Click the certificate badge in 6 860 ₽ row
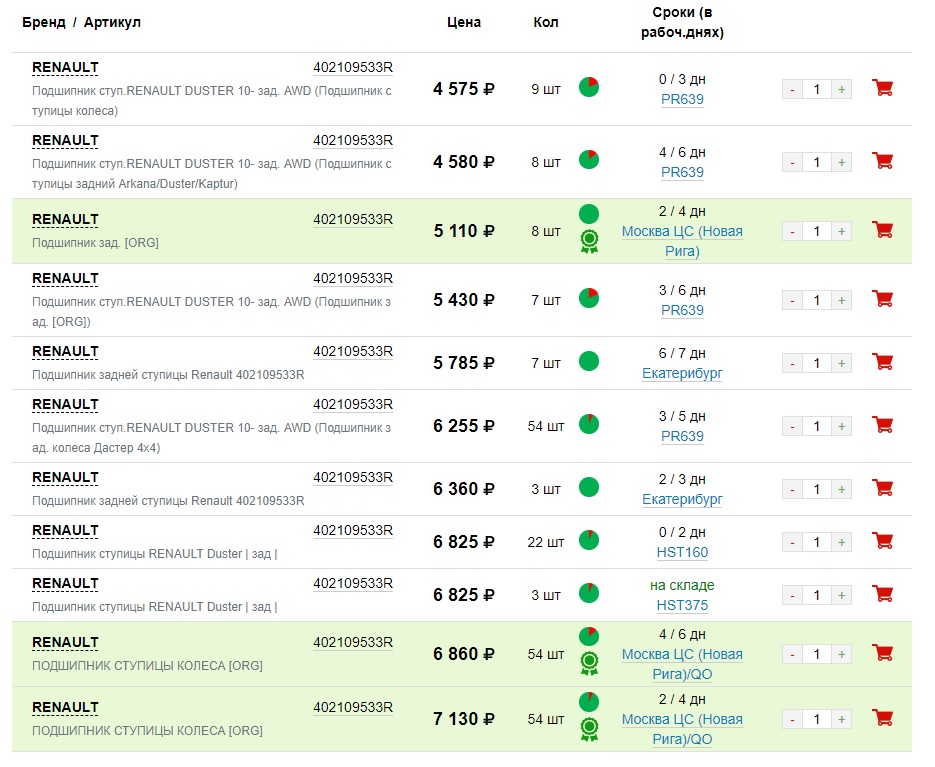Screen dimensions: 935x767 coord(589,664)
